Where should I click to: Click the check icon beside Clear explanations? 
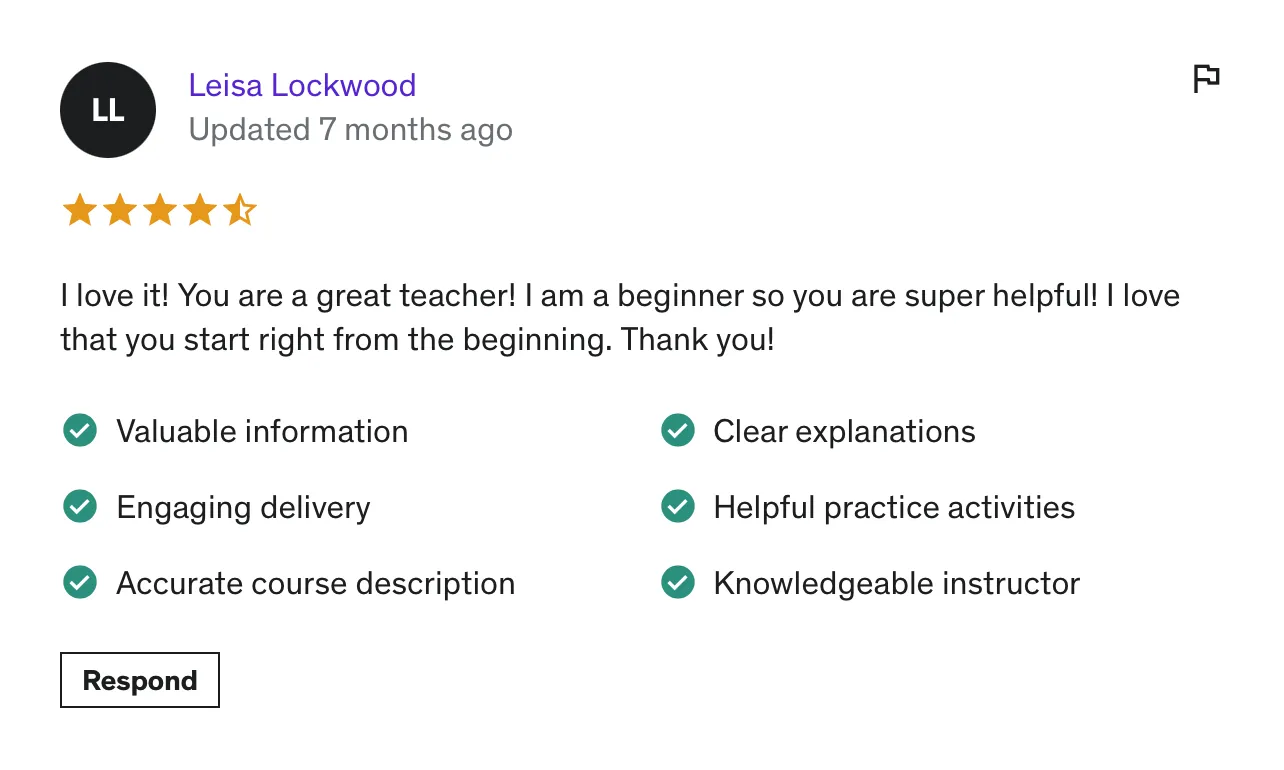pyautogui.click(x=678, y=431)
